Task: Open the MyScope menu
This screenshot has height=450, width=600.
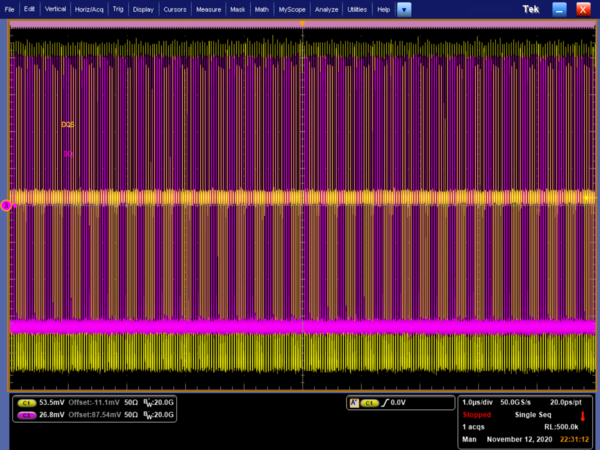Action: (x=292, y=9)
